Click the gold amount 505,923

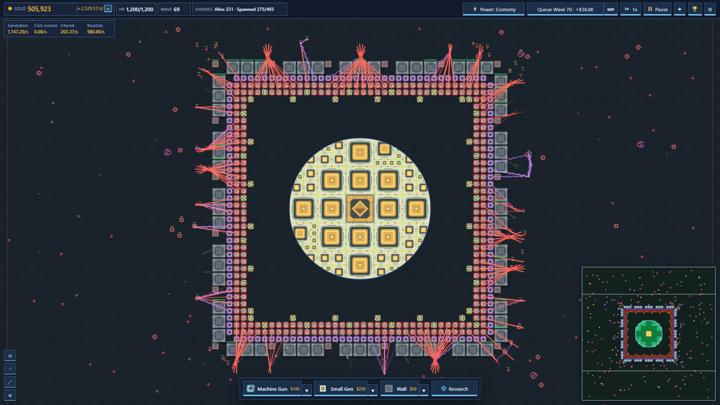point(39,9)
